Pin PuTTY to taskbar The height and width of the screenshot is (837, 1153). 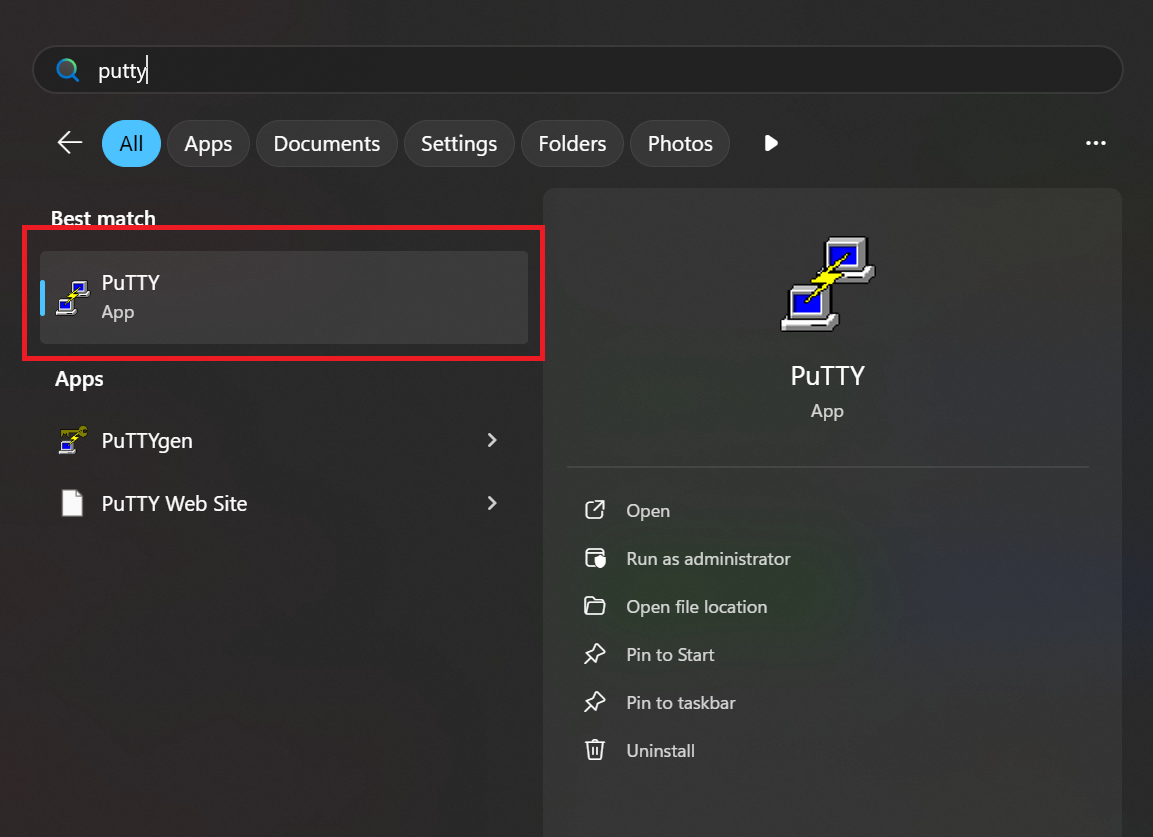680,703
